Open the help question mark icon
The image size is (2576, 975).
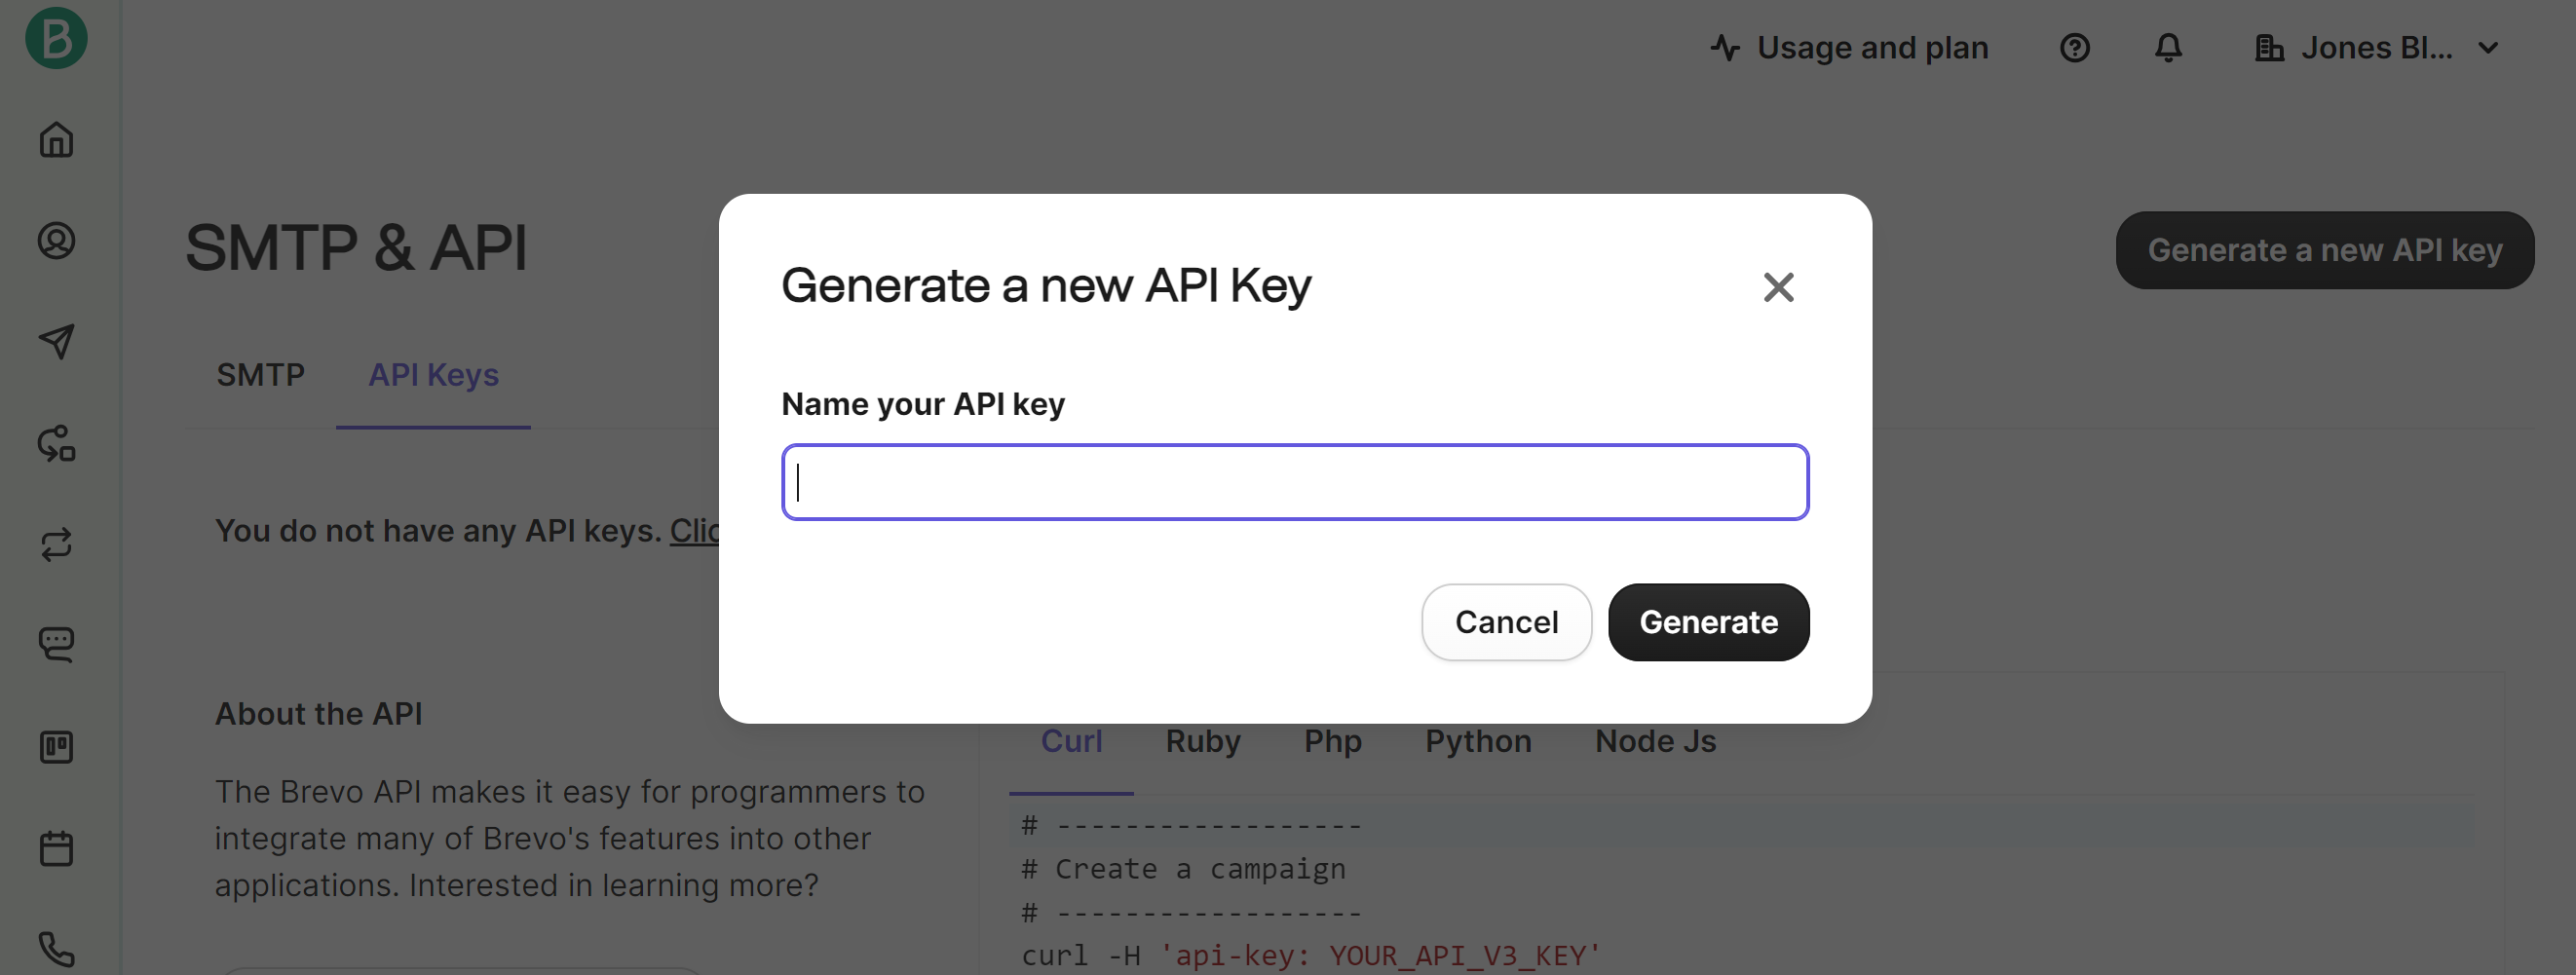(x=2075, y=48)
